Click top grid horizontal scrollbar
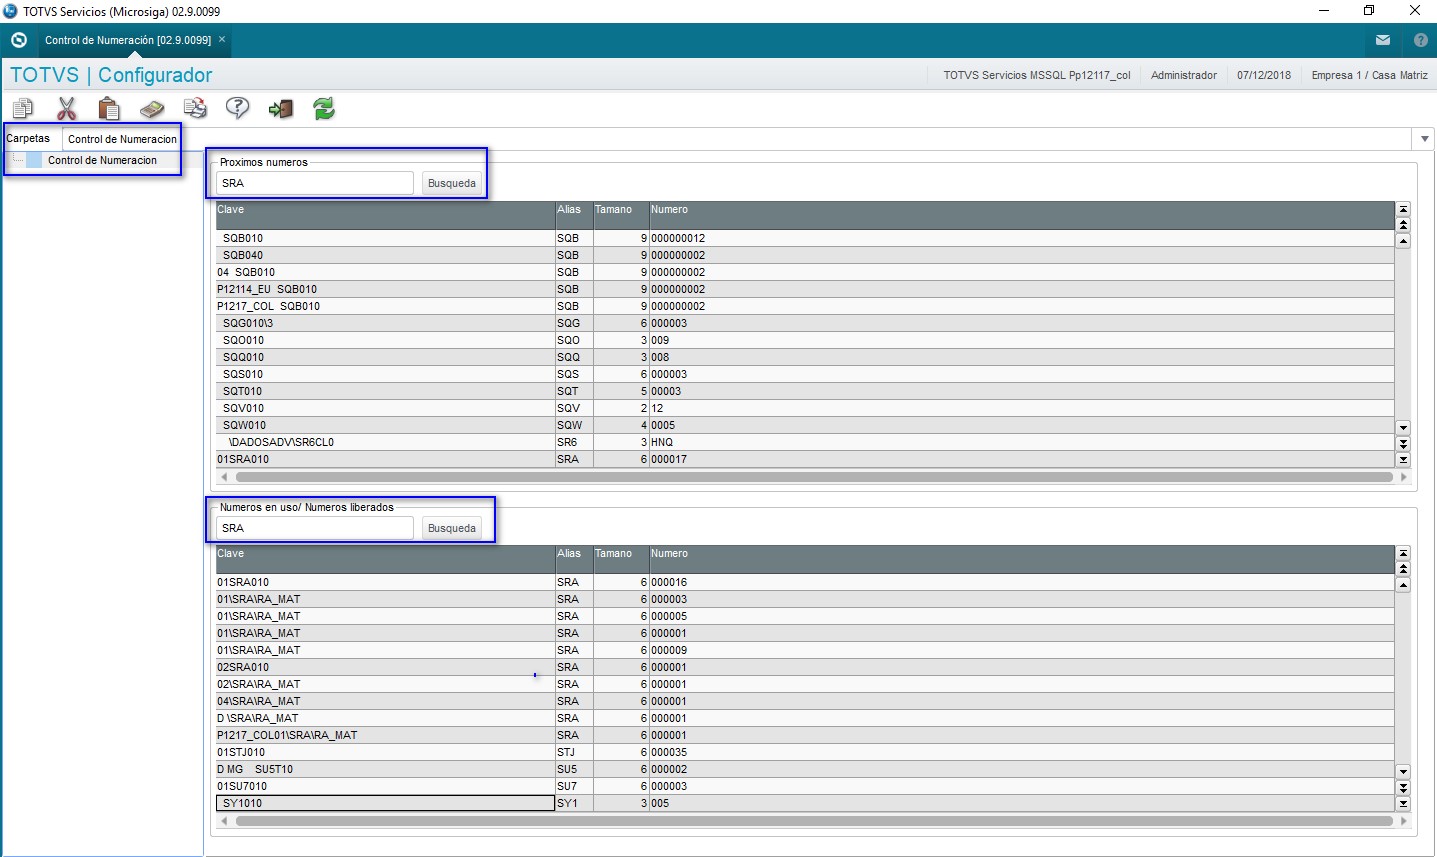 coord(813,477)
